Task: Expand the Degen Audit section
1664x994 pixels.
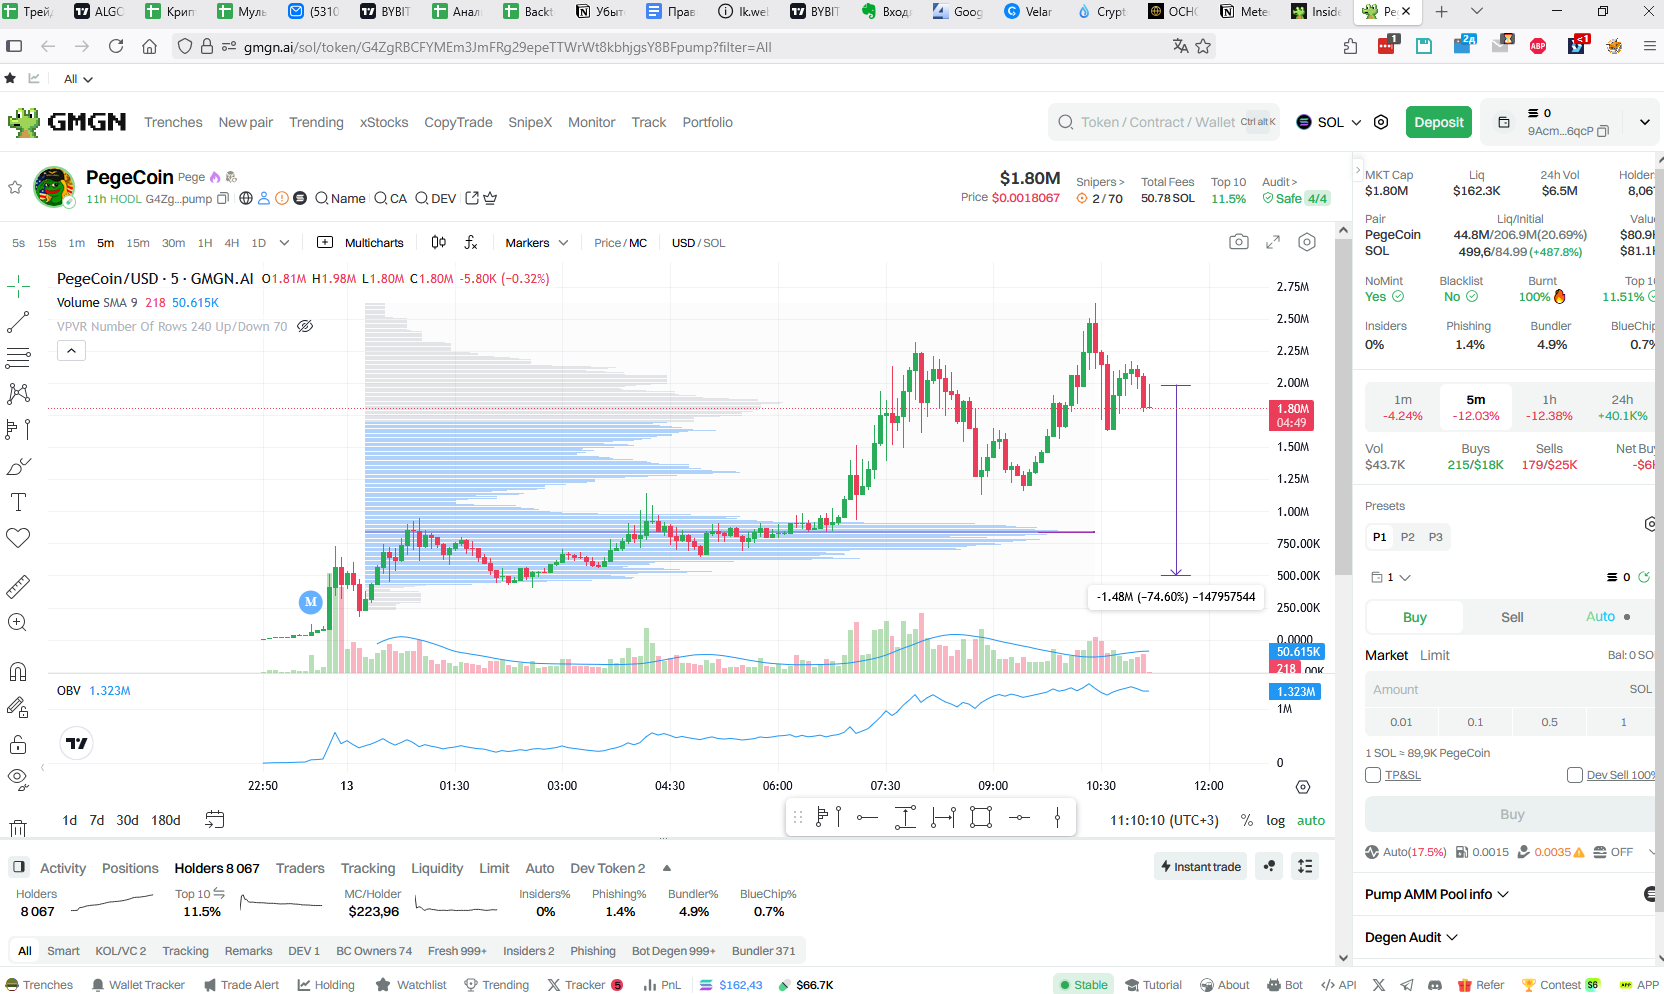Action: pos(1411,937)
